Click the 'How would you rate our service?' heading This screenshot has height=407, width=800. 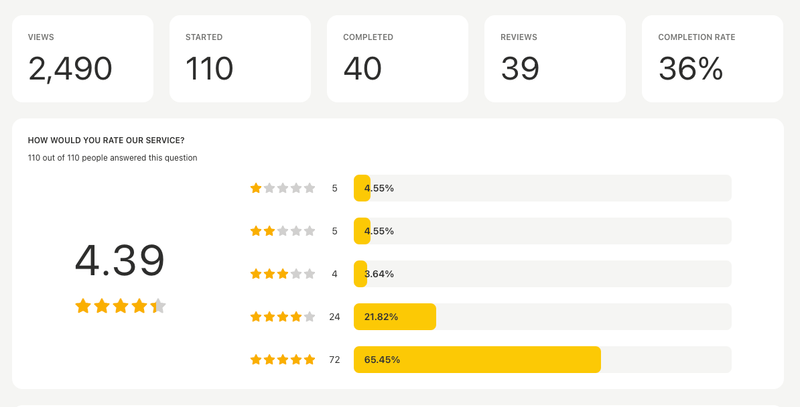click(106, 140)
